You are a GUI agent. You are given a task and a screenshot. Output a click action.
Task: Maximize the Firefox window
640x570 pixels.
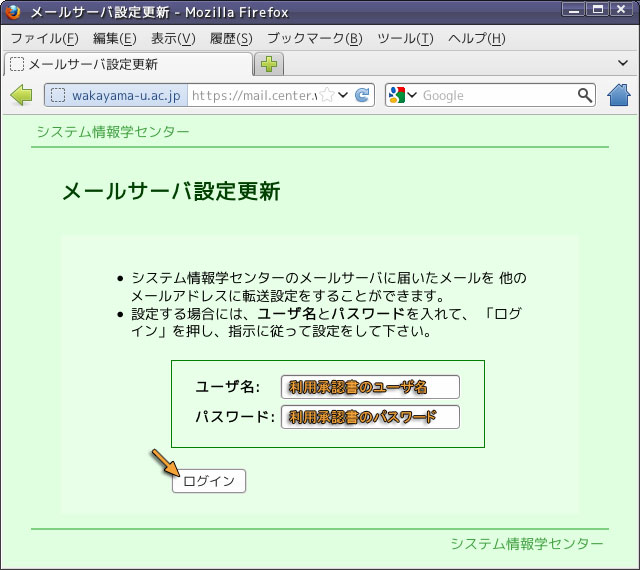click(x=598, y=9)
